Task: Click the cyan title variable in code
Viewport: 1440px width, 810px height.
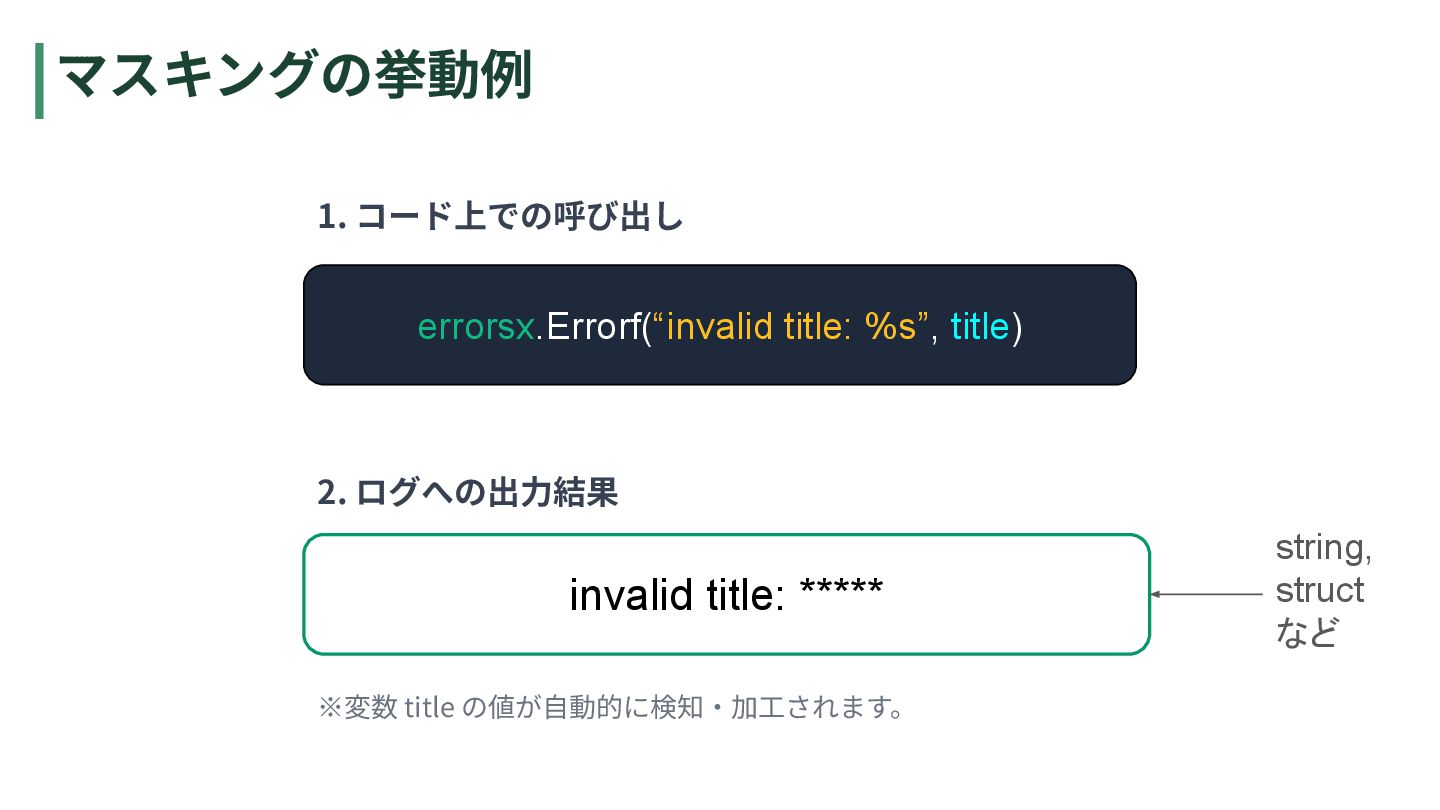Action: pyautogui.click(x=979, y=327)
